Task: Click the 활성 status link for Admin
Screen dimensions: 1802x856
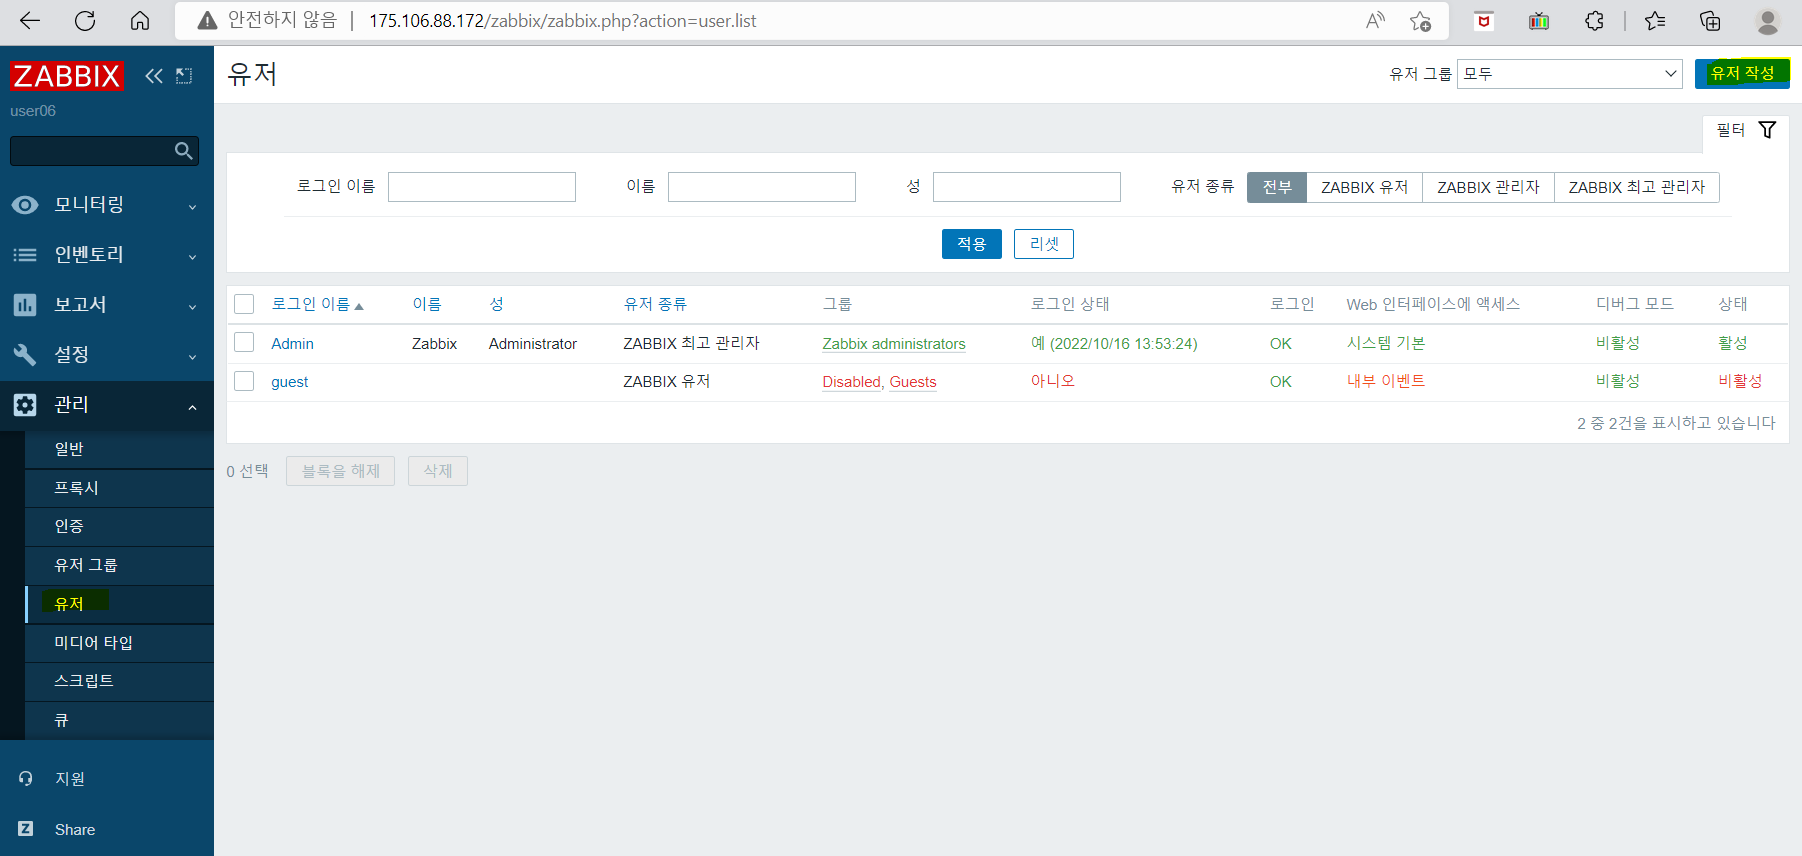Action: coord(1733,343)
